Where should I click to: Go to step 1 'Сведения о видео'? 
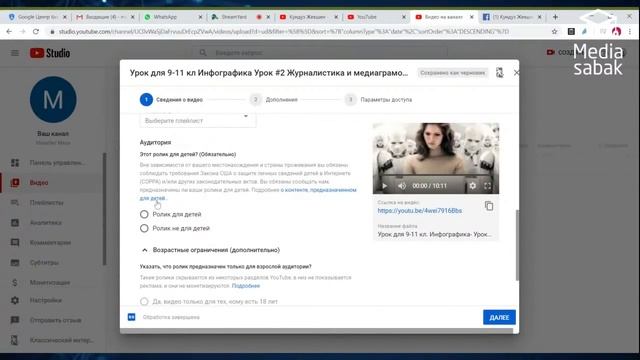171,100
